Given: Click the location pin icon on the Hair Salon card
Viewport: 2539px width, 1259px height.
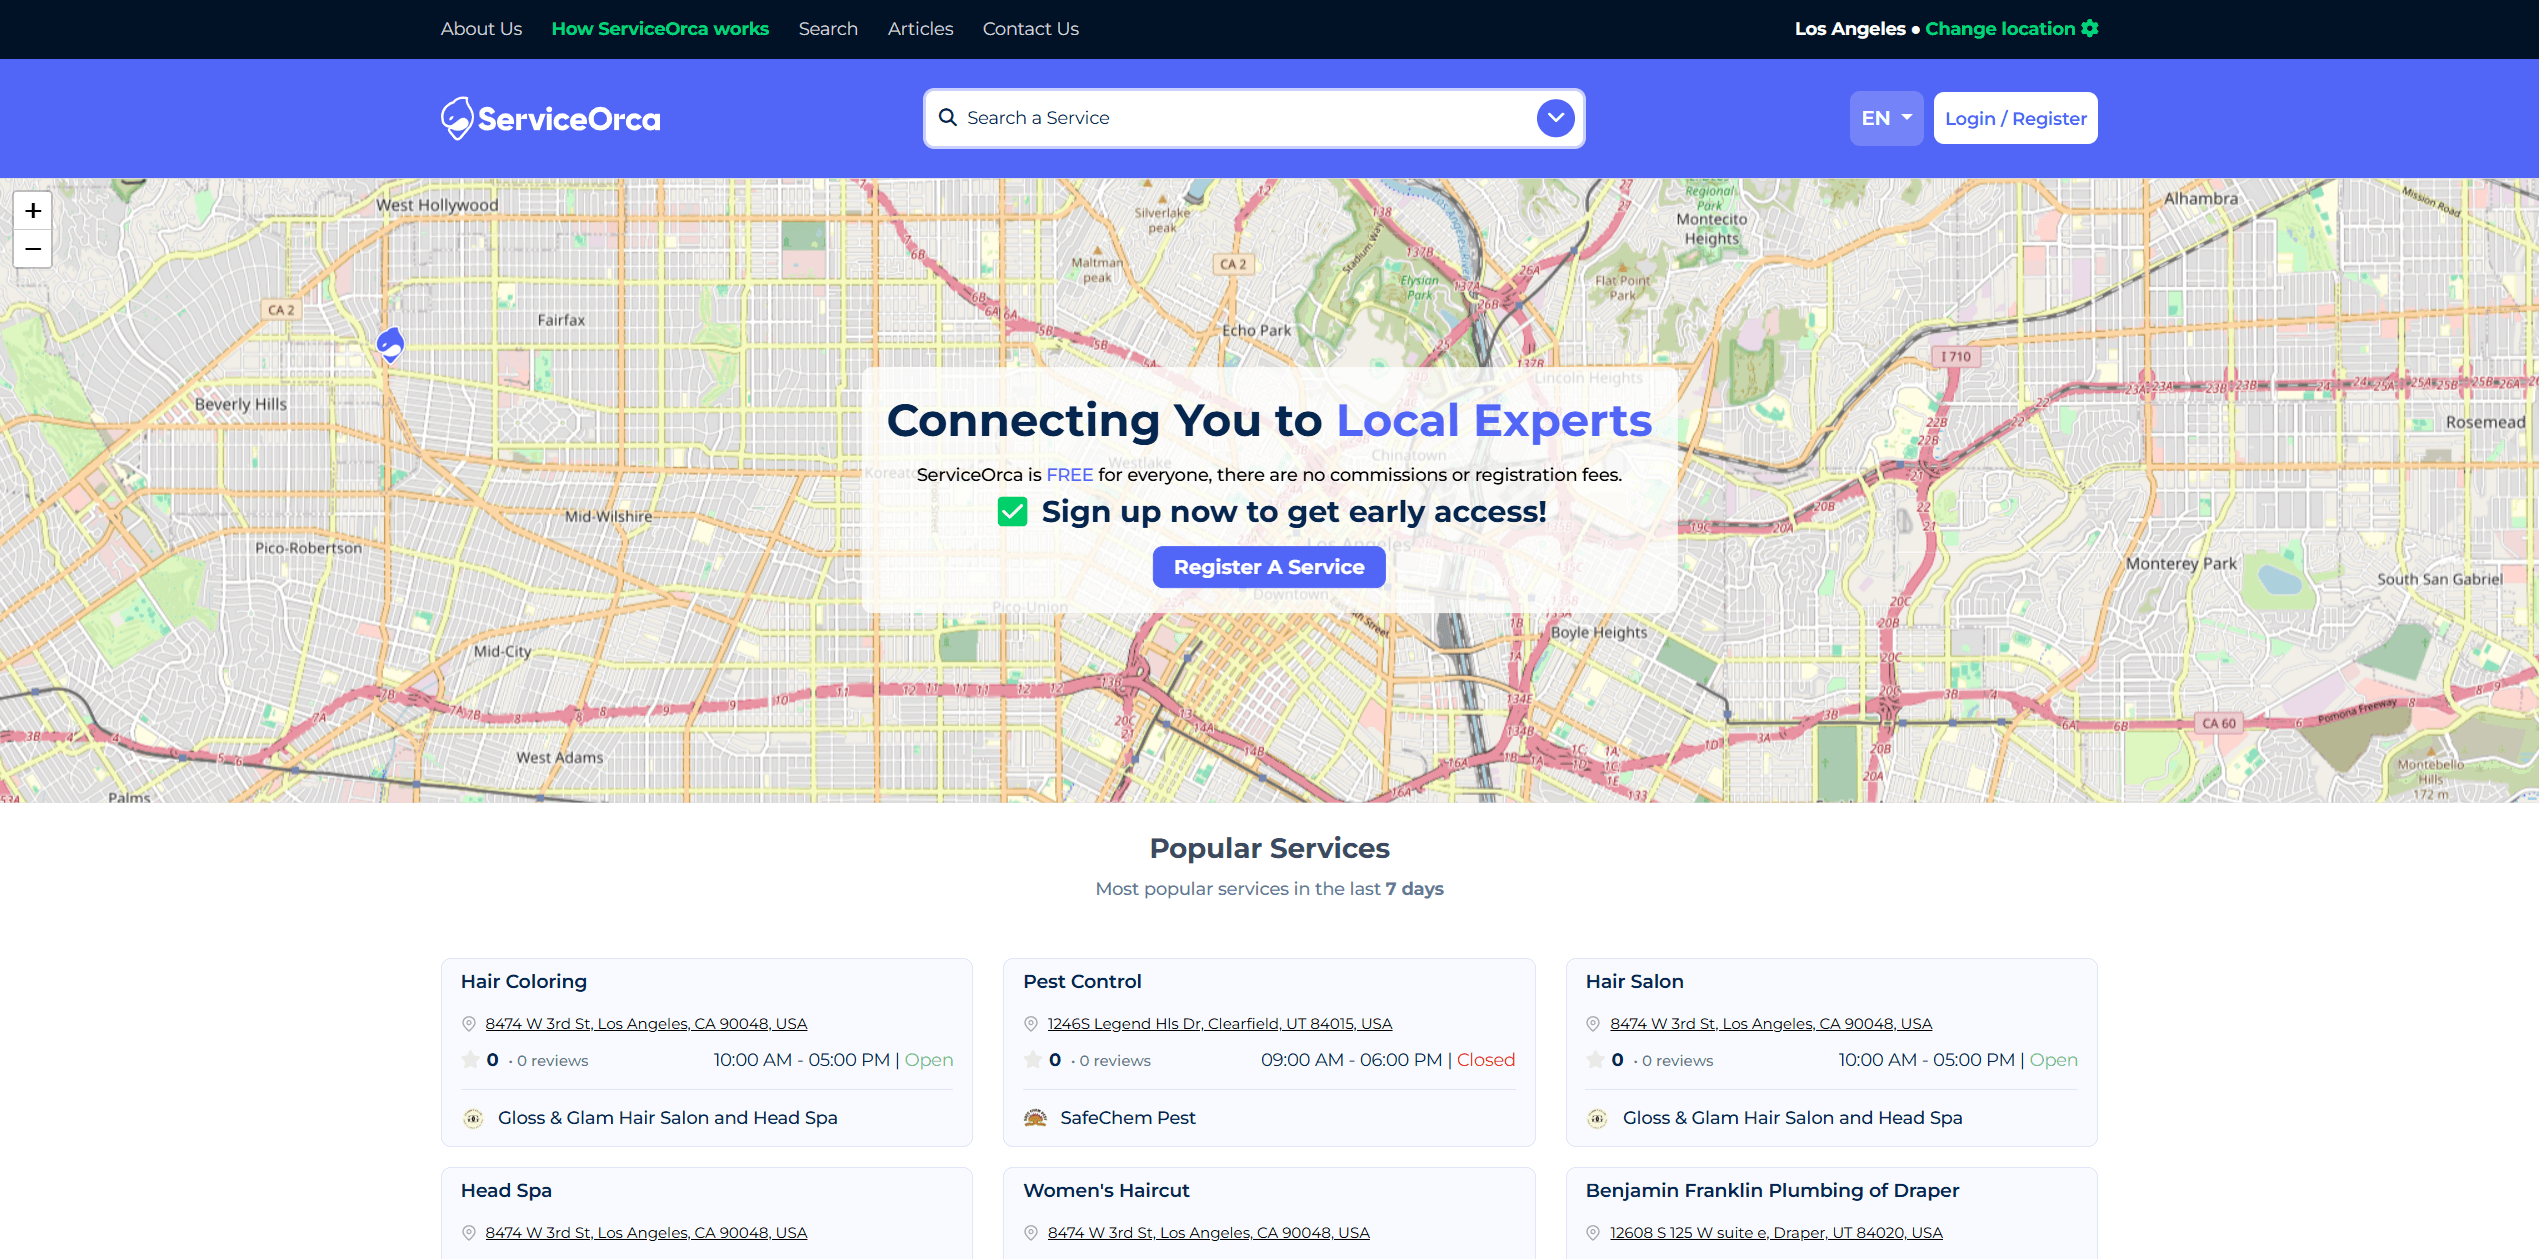Looking at the screenshot, I should click(1593, 1023).
